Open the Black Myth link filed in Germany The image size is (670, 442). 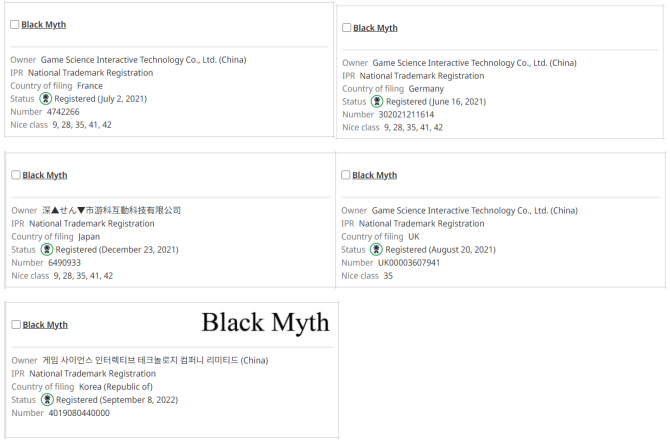375,28
